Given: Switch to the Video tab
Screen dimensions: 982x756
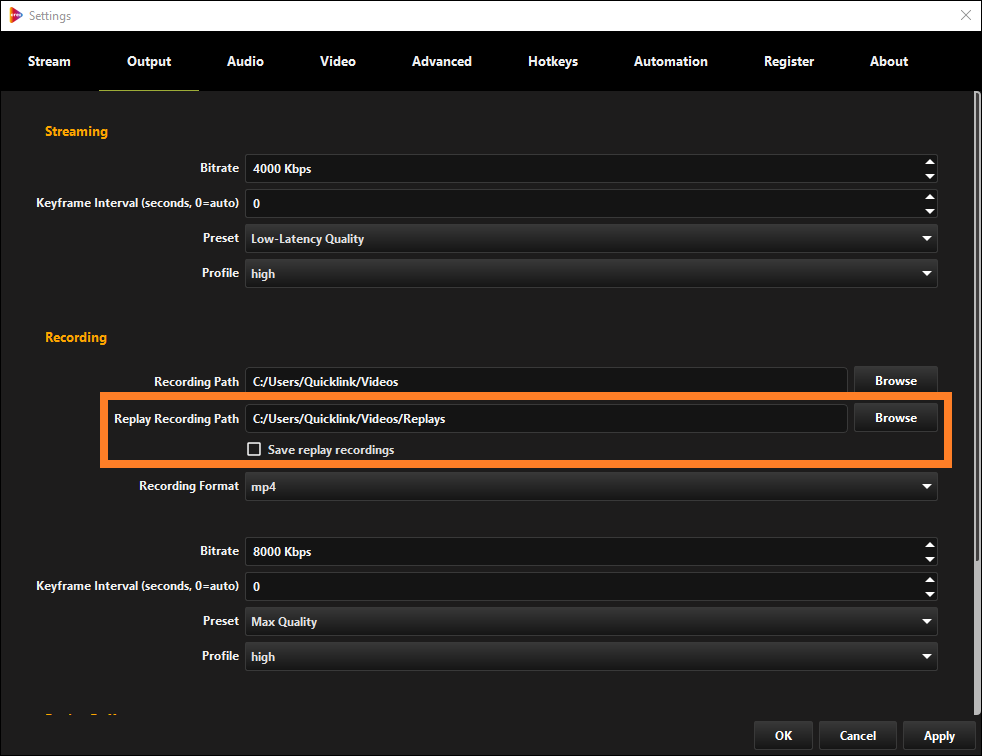Looking at the screenshot, I should click(x=337, y=61).
